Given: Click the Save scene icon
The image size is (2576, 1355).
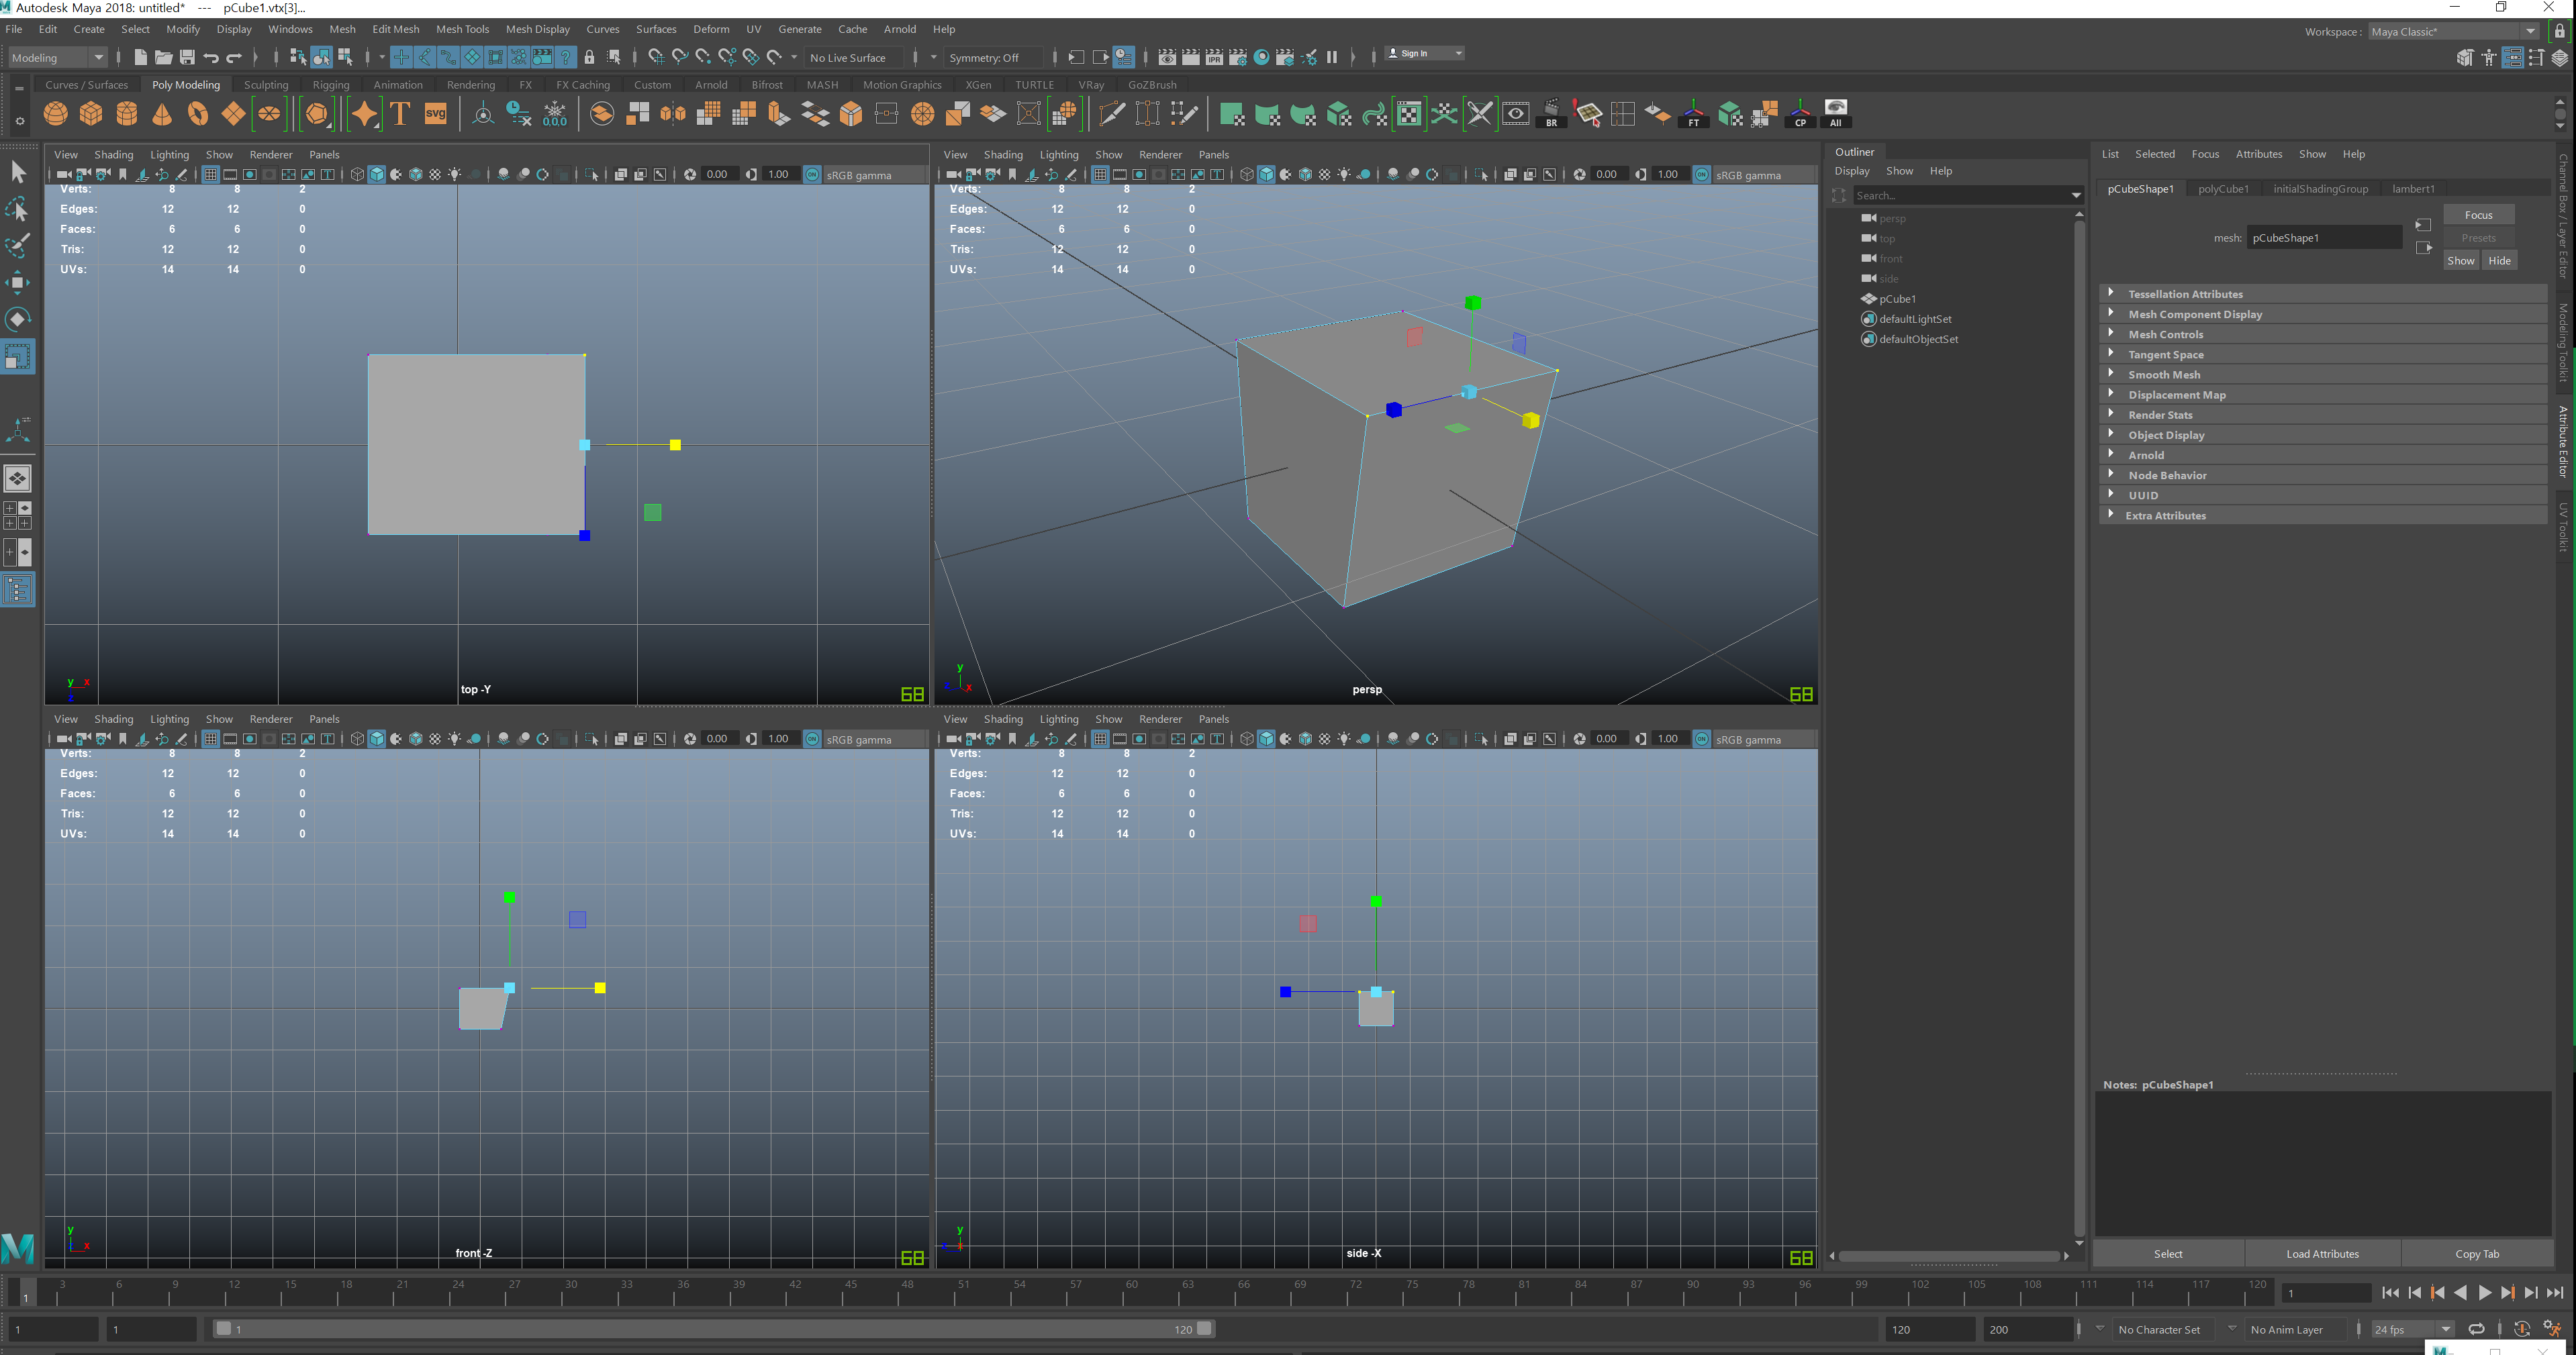Looking at the screenshot, I should tap(187, 57).
